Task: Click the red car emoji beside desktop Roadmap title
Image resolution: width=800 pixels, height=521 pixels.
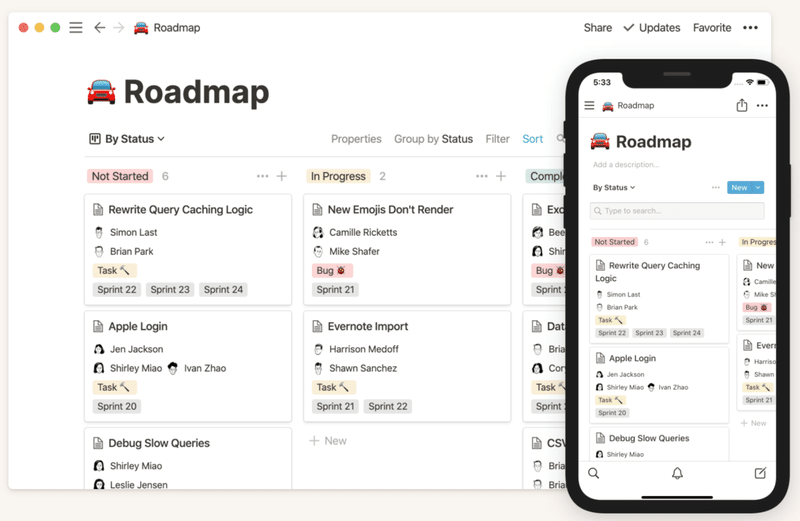Action: pos(101,92)
